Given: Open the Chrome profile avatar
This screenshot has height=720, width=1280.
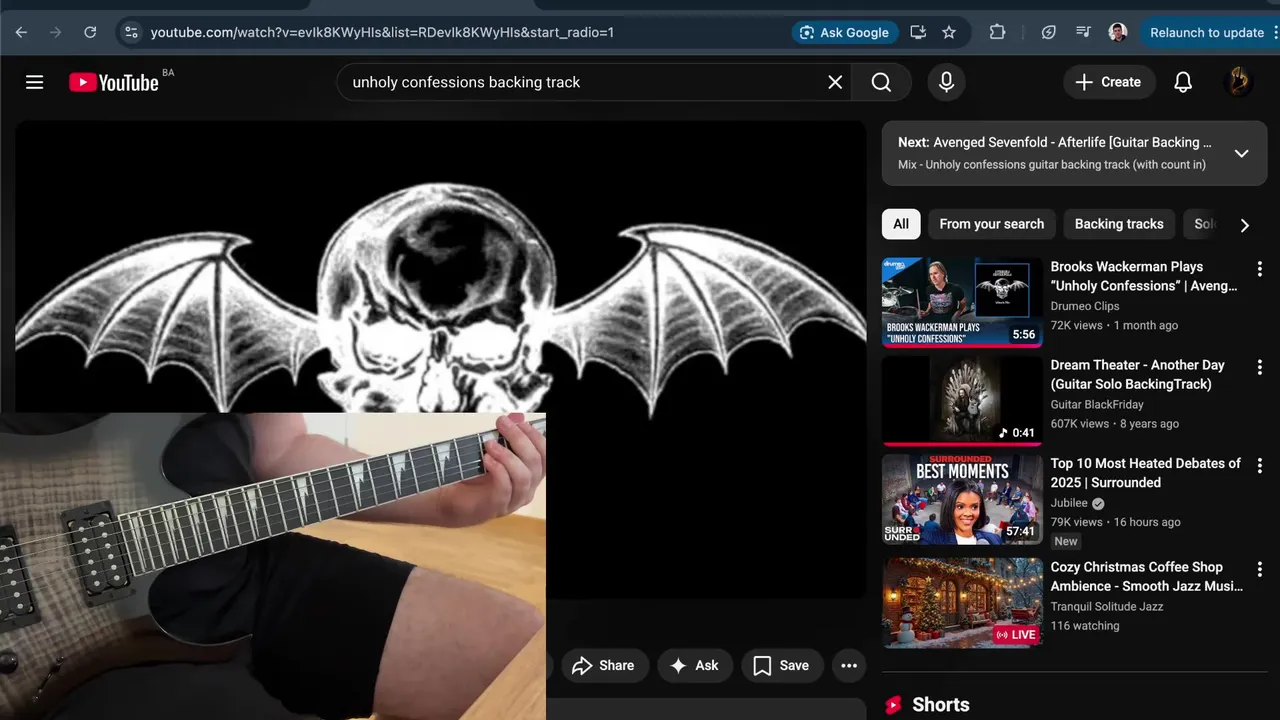Looking at the screenshot, I should point(1118,32).
